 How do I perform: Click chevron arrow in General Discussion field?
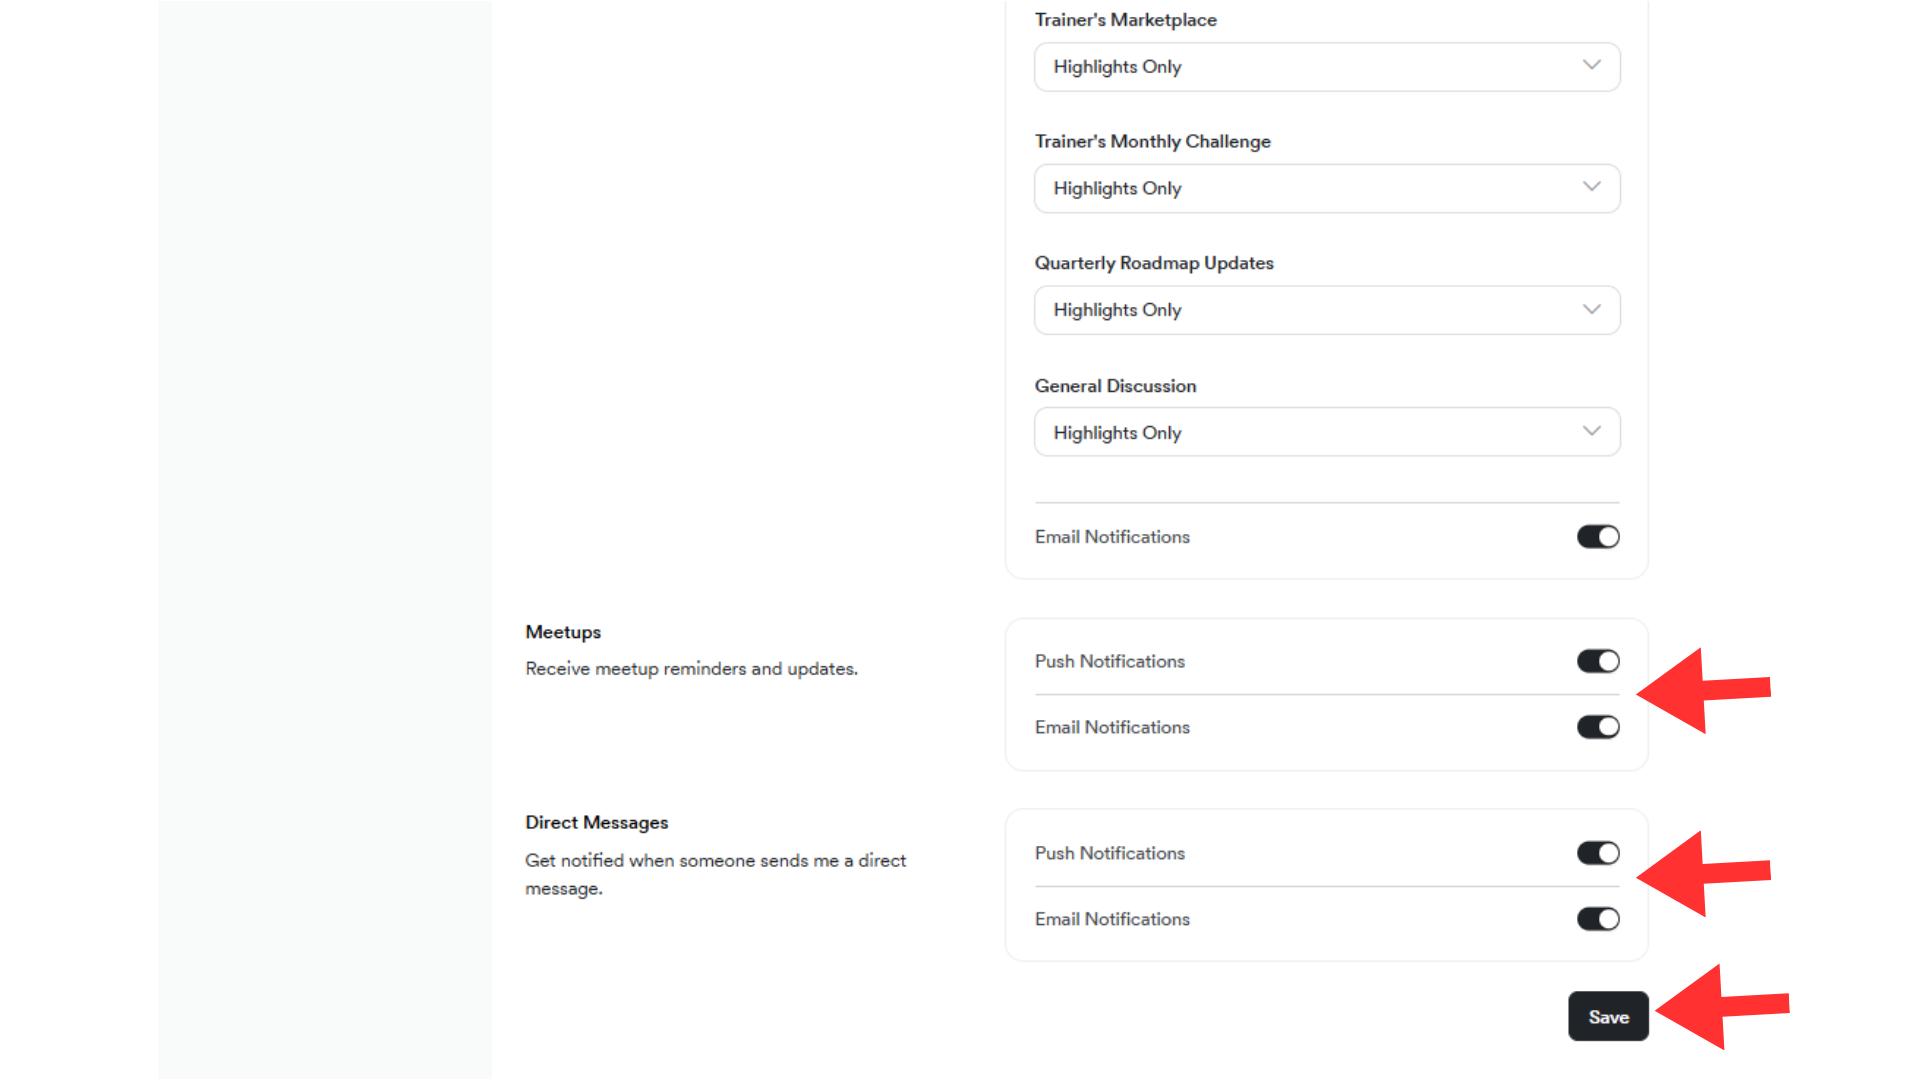pos(1591,432)
